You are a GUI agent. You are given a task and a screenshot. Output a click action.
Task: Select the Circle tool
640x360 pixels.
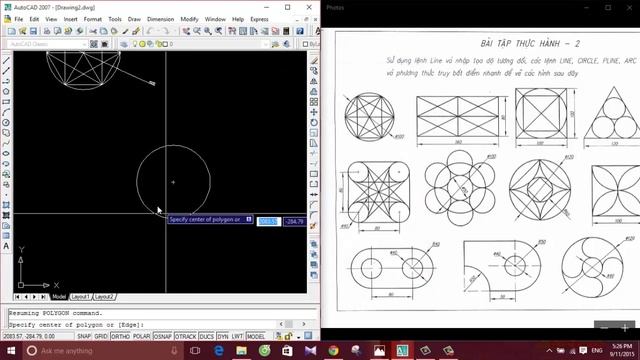(6, 122)
